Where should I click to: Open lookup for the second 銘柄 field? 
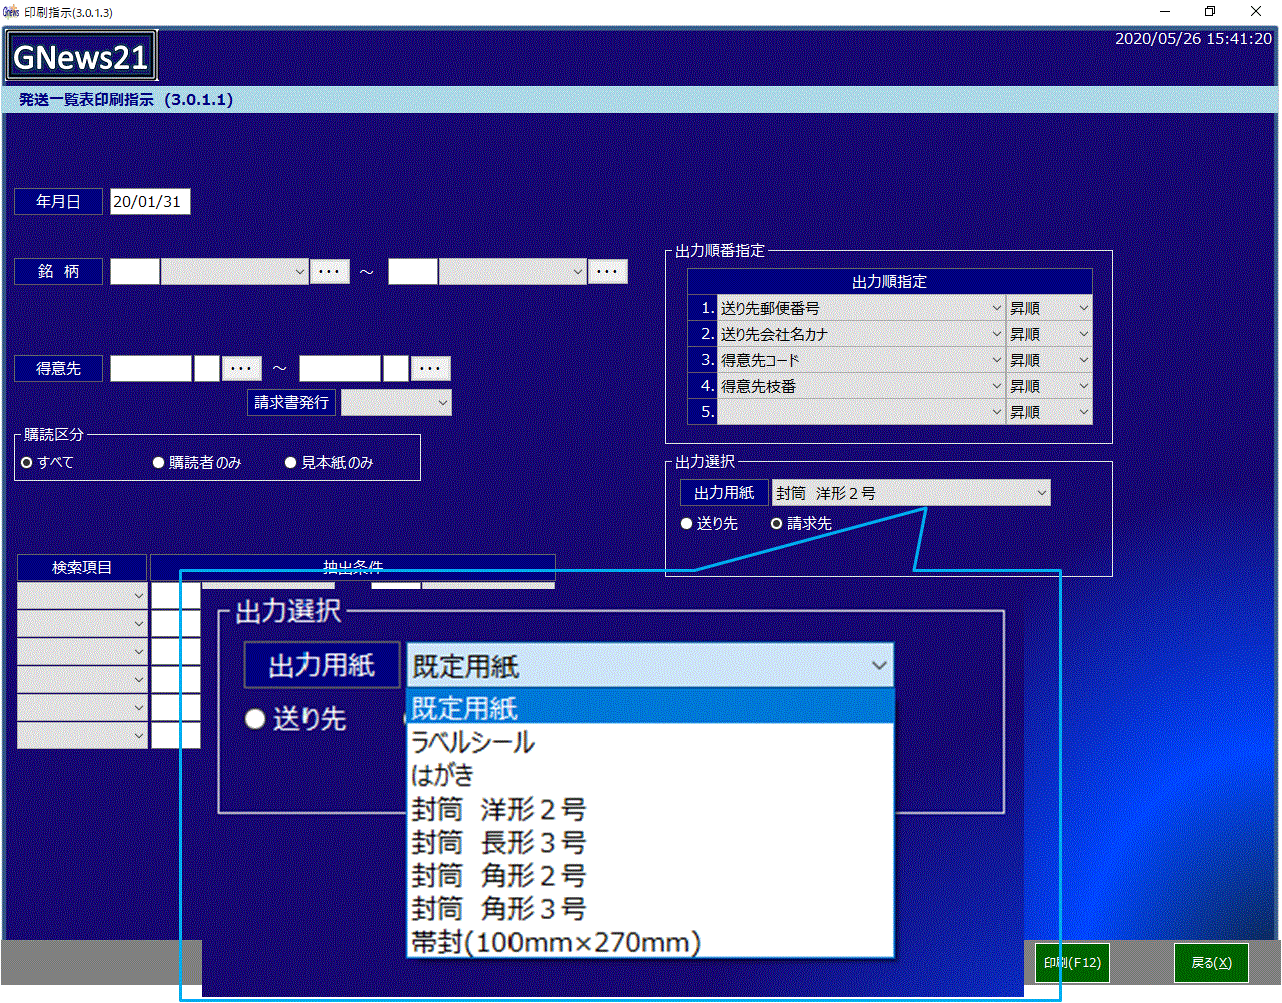point(607,271)
